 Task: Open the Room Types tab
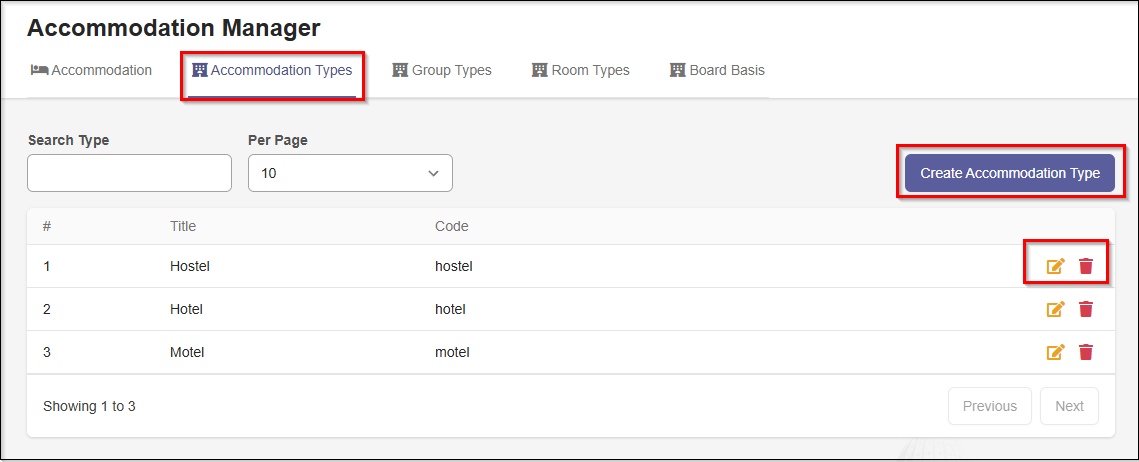coord(581,70)
